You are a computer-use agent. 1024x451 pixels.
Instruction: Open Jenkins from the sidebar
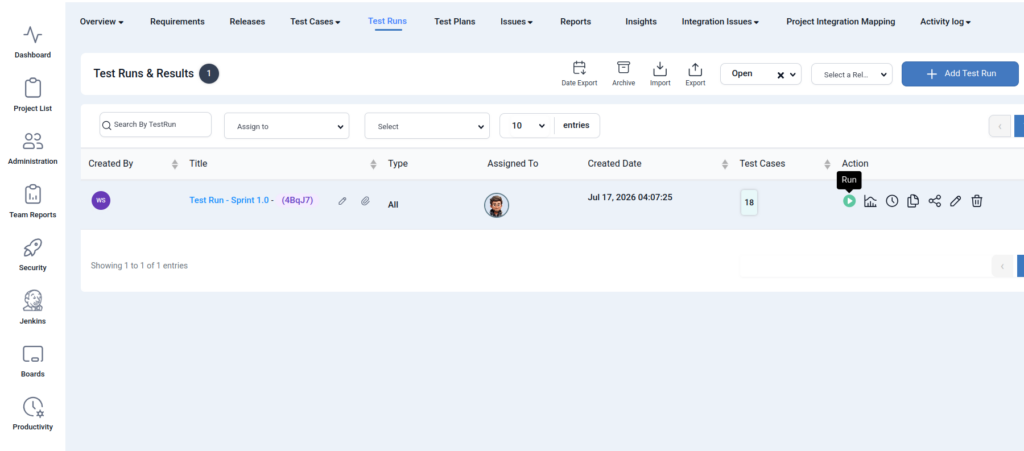tap(33, 308)
